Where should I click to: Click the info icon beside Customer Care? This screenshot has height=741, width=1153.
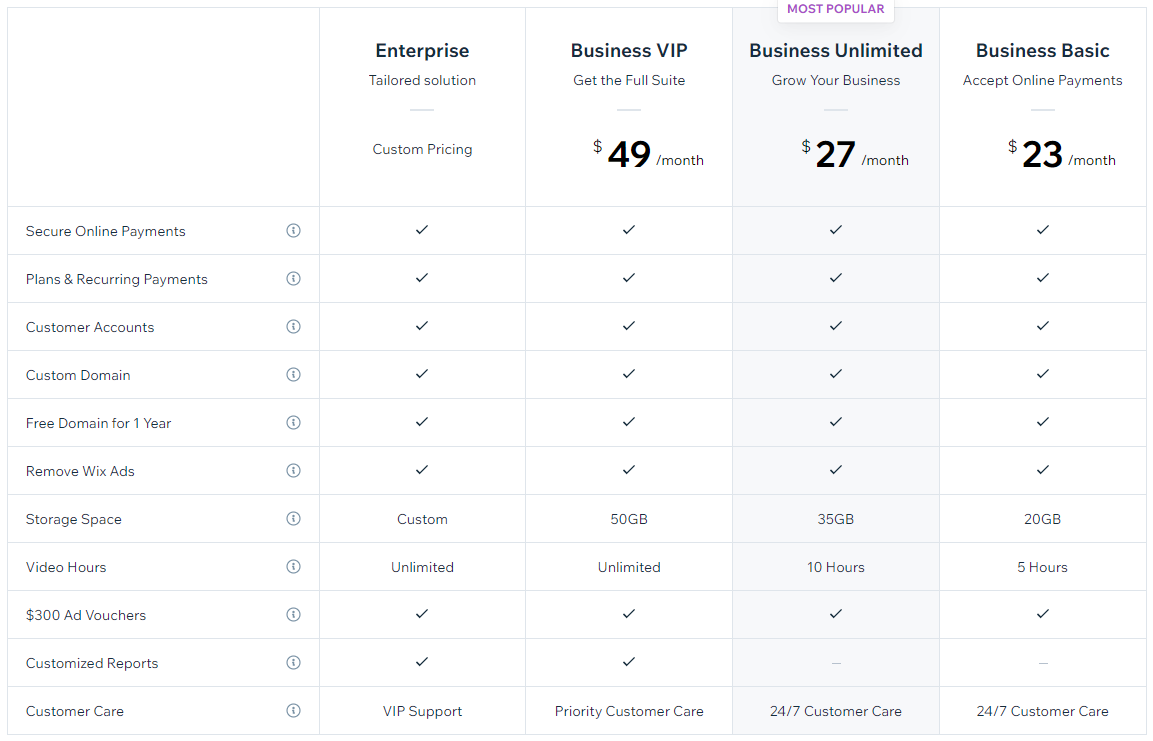(x=293, y=710)
